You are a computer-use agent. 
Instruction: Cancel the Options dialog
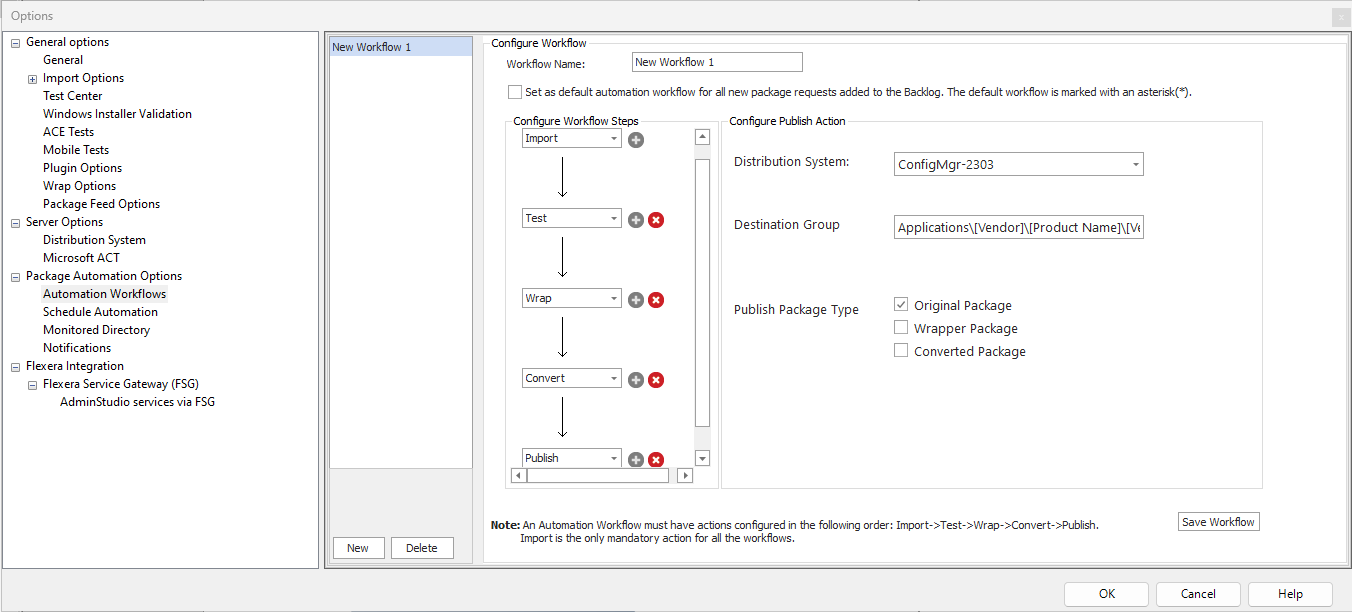coord(1198,594)
